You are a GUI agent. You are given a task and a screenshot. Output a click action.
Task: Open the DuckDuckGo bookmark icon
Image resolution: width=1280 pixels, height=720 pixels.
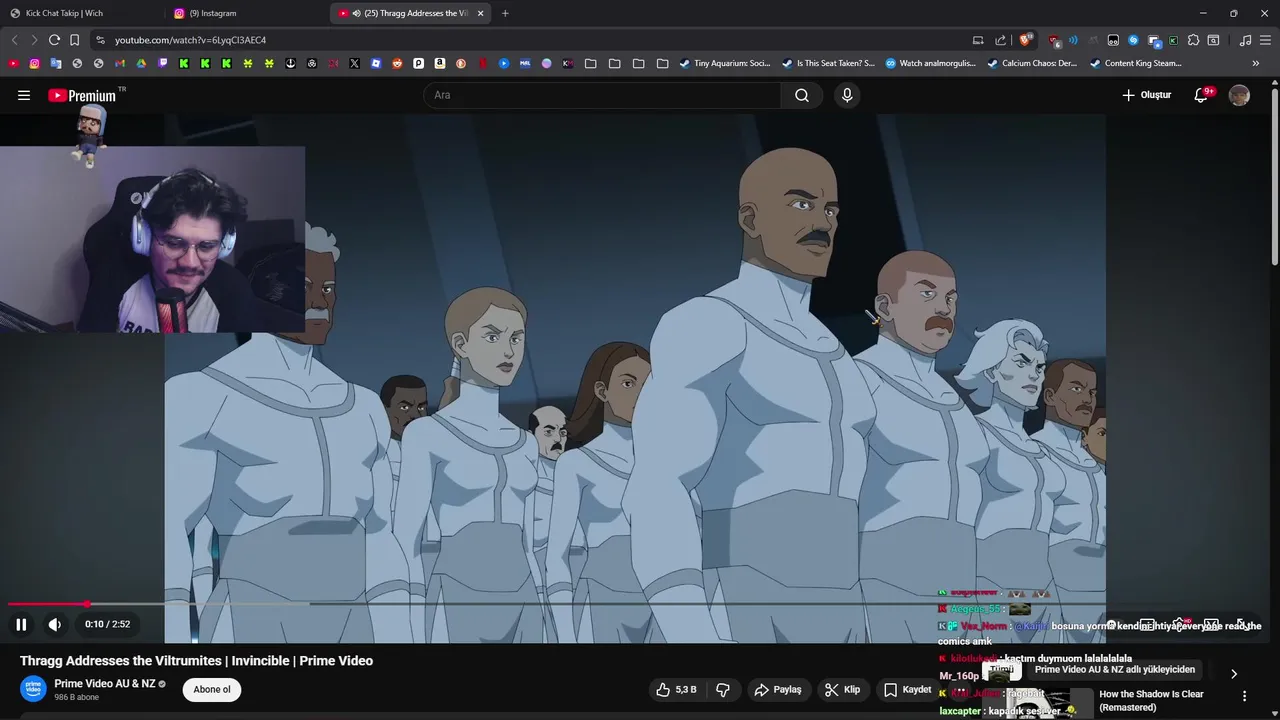[461, 63]
